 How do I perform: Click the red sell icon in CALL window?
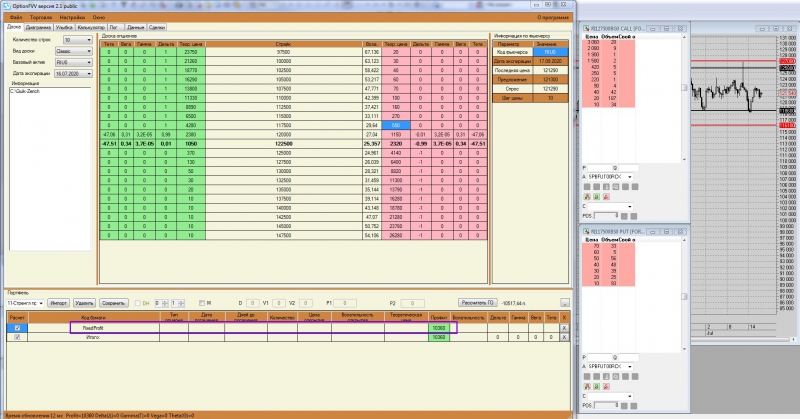coord(606,196)
